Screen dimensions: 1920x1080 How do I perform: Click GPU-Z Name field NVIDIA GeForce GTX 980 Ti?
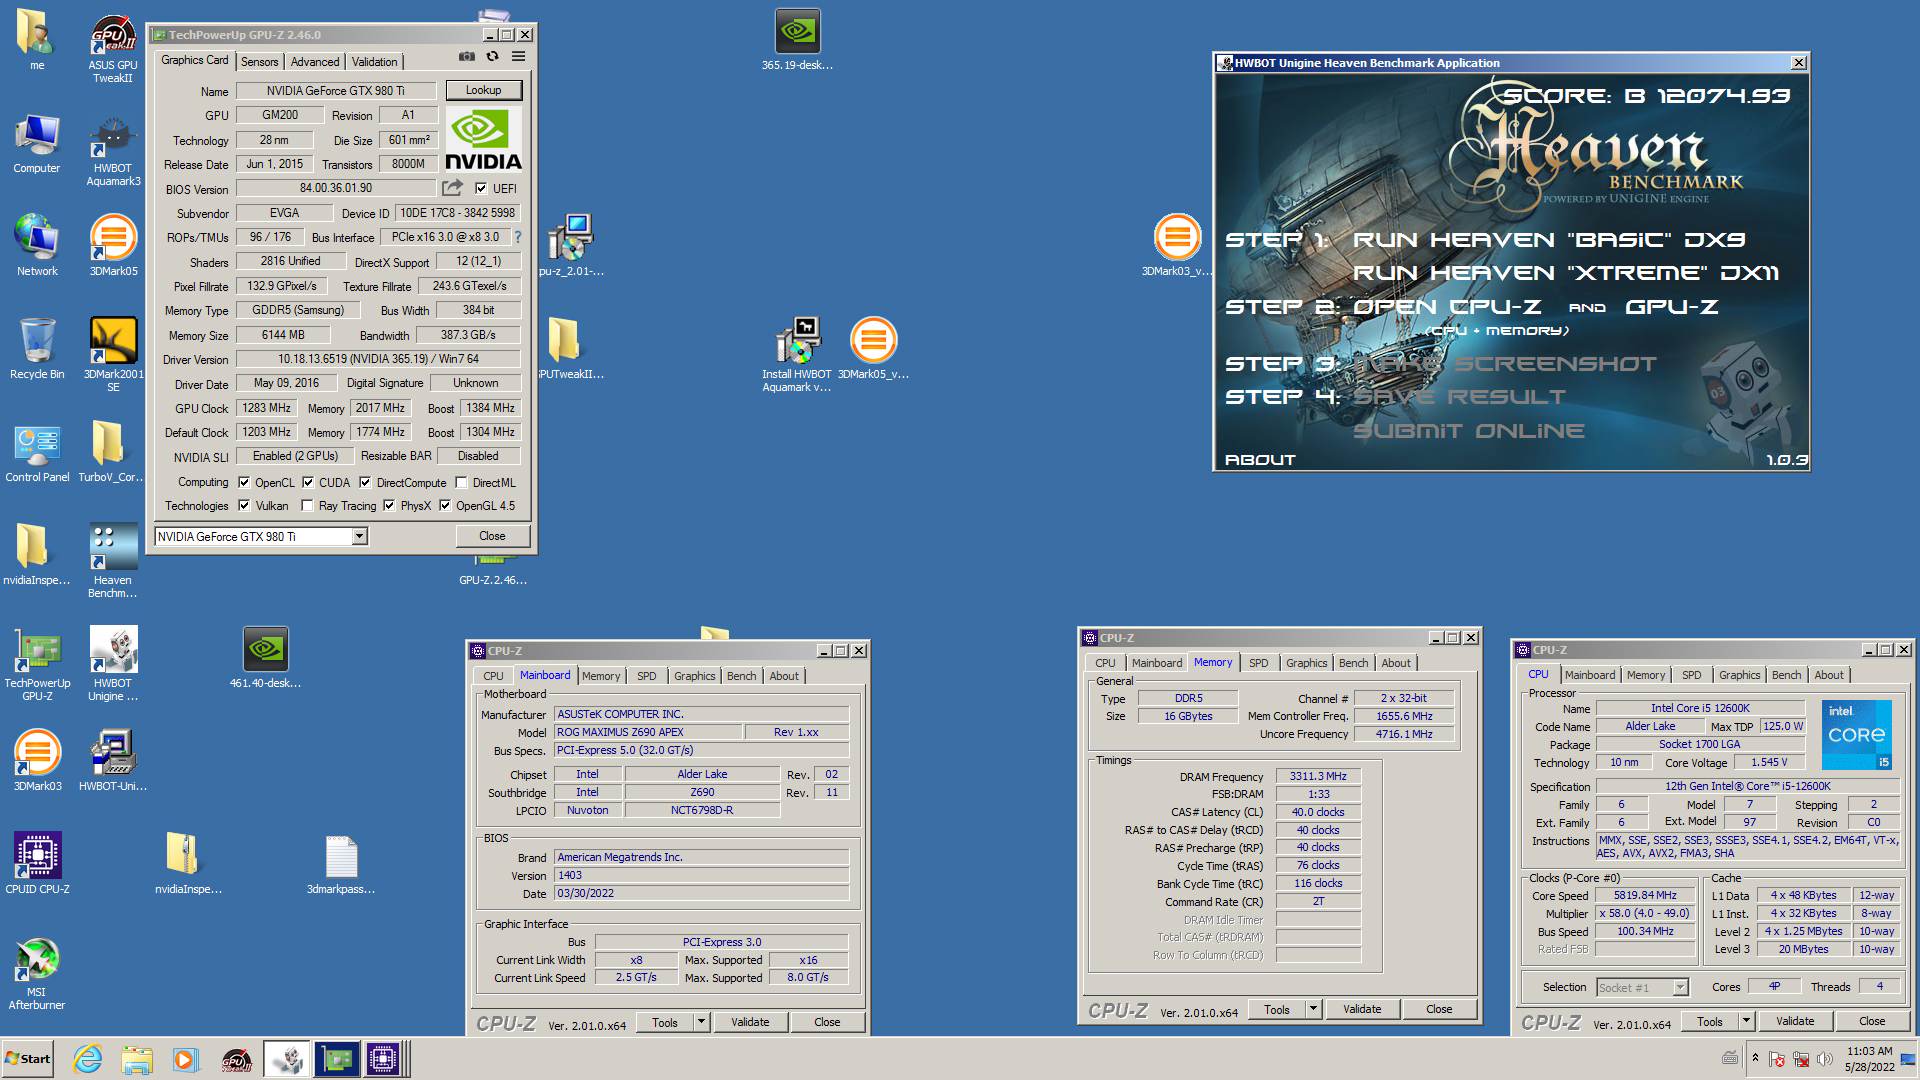point(335,91)
